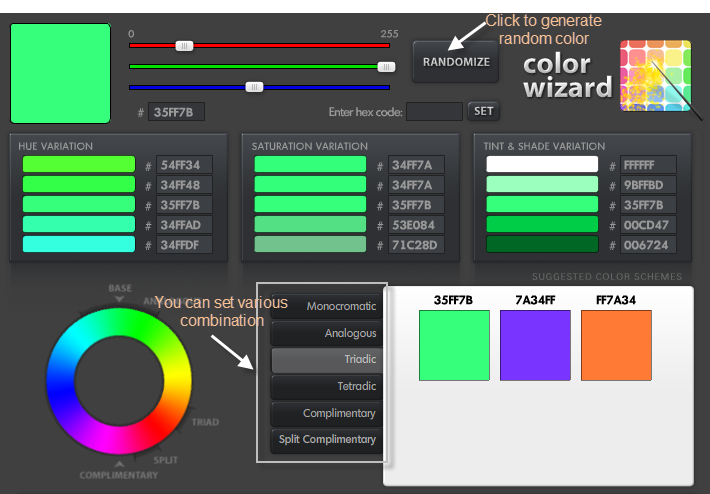The image size is (710, 494).
Task: Click the large base color preview box
Action: [x=60, y=74]
